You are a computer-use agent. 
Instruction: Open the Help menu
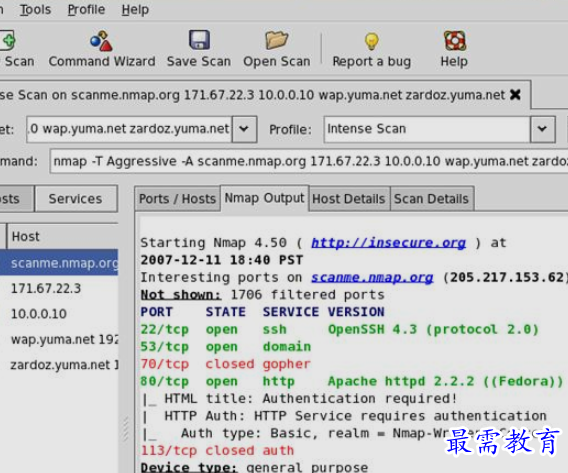135,10
